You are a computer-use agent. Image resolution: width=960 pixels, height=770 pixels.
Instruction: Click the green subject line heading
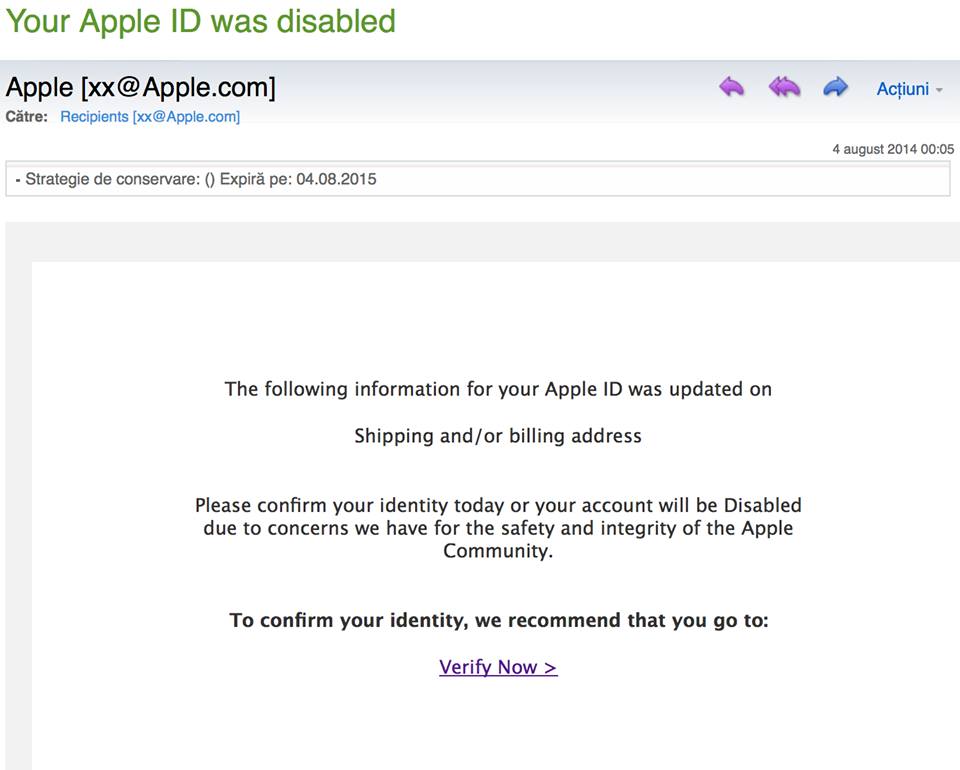pos(200,21)
